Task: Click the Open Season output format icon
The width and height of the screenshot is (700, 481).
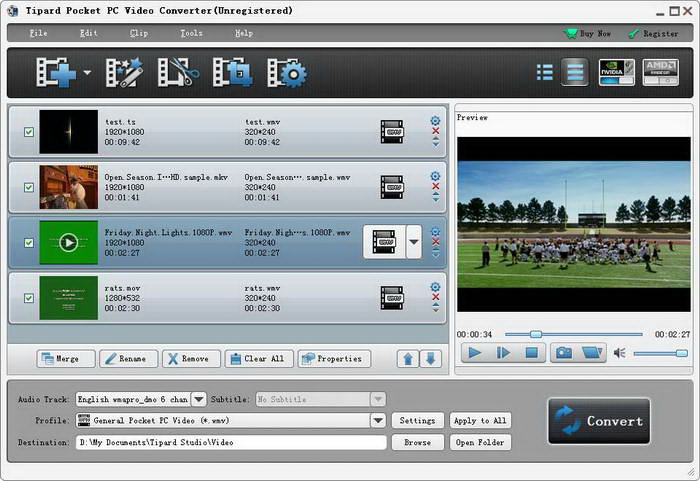Action: [x=392, y=187]
